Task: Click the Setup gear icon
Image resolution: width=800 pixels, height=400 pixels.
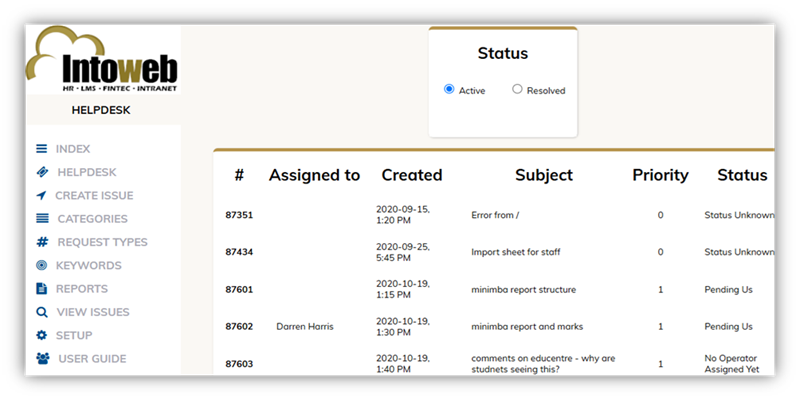Action: 41,335
